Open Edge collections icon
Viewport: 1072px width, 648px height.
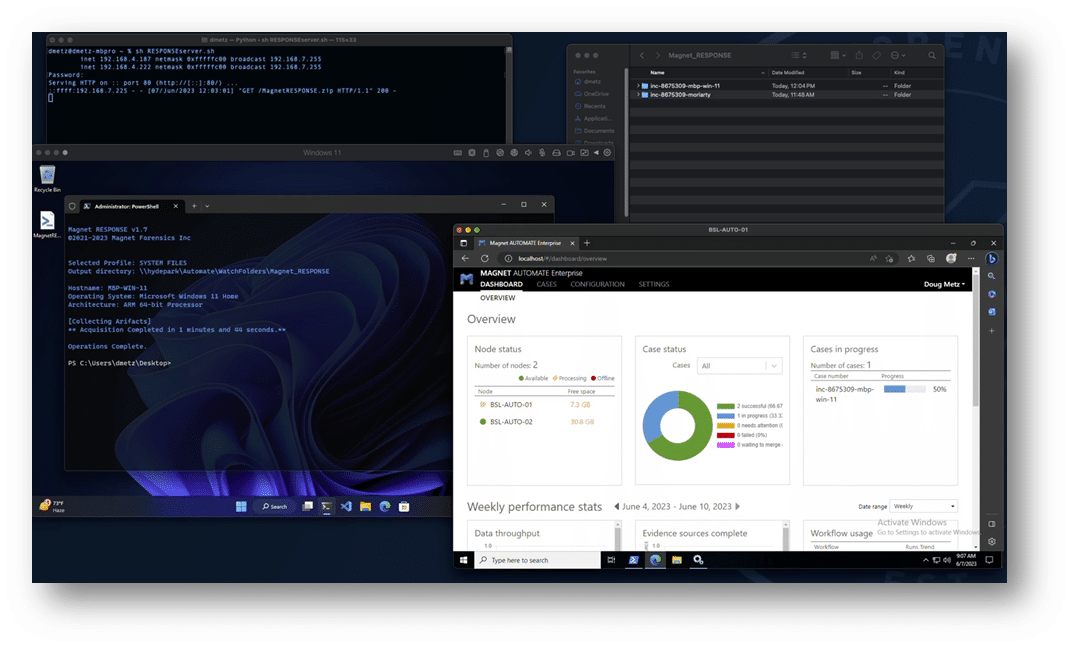[x=930, y=258]
